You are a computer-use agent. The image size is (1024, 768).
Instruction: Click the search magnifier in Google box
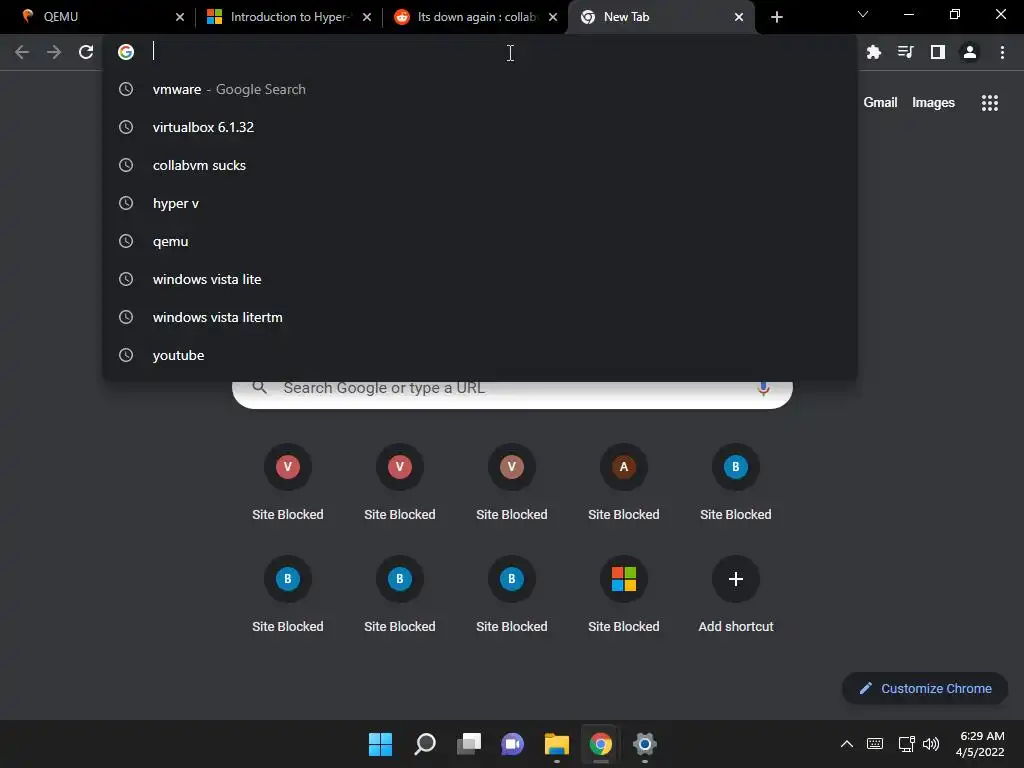(x=259, y=387)
